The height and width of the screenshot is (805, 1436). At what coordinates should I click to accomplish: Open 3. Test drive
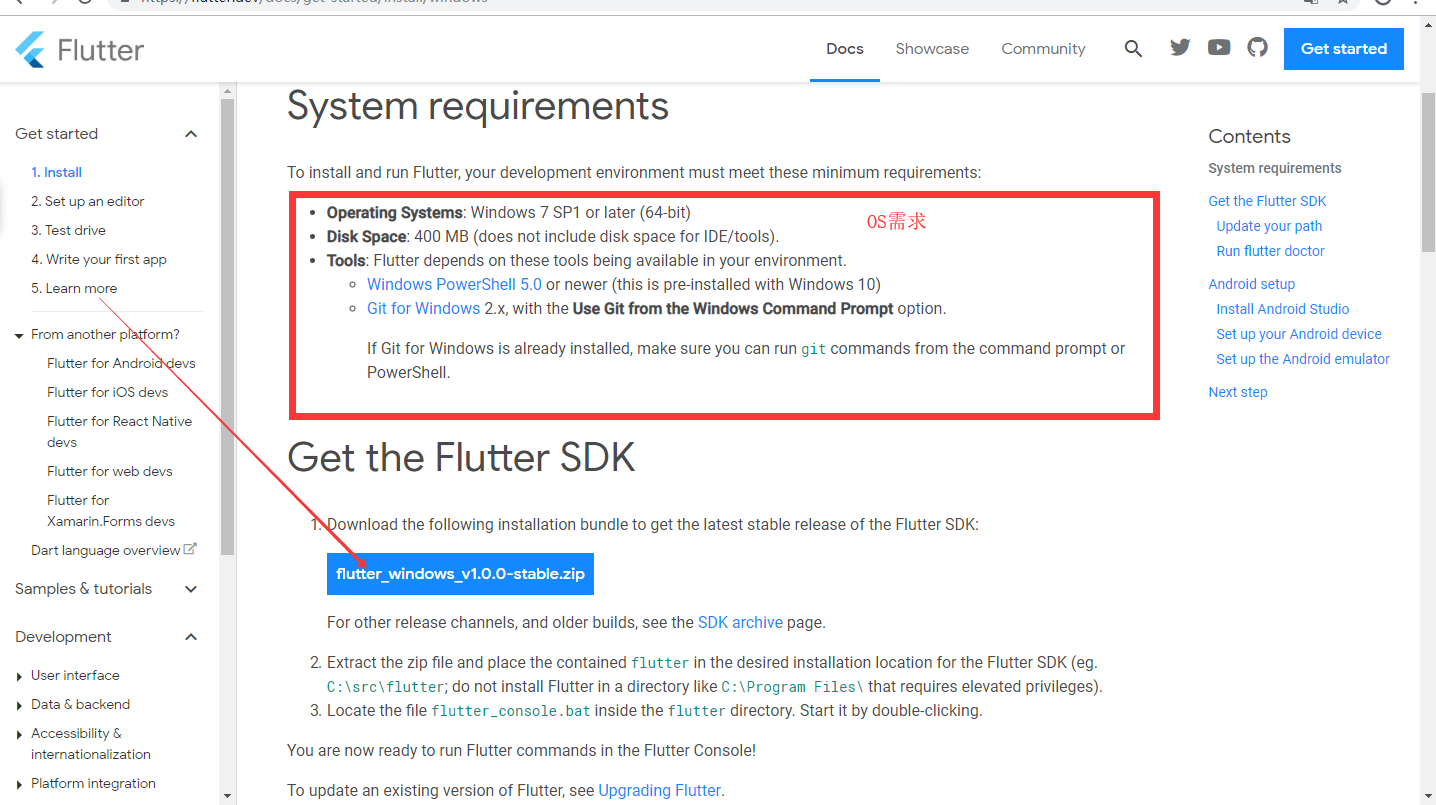point(68,230)
